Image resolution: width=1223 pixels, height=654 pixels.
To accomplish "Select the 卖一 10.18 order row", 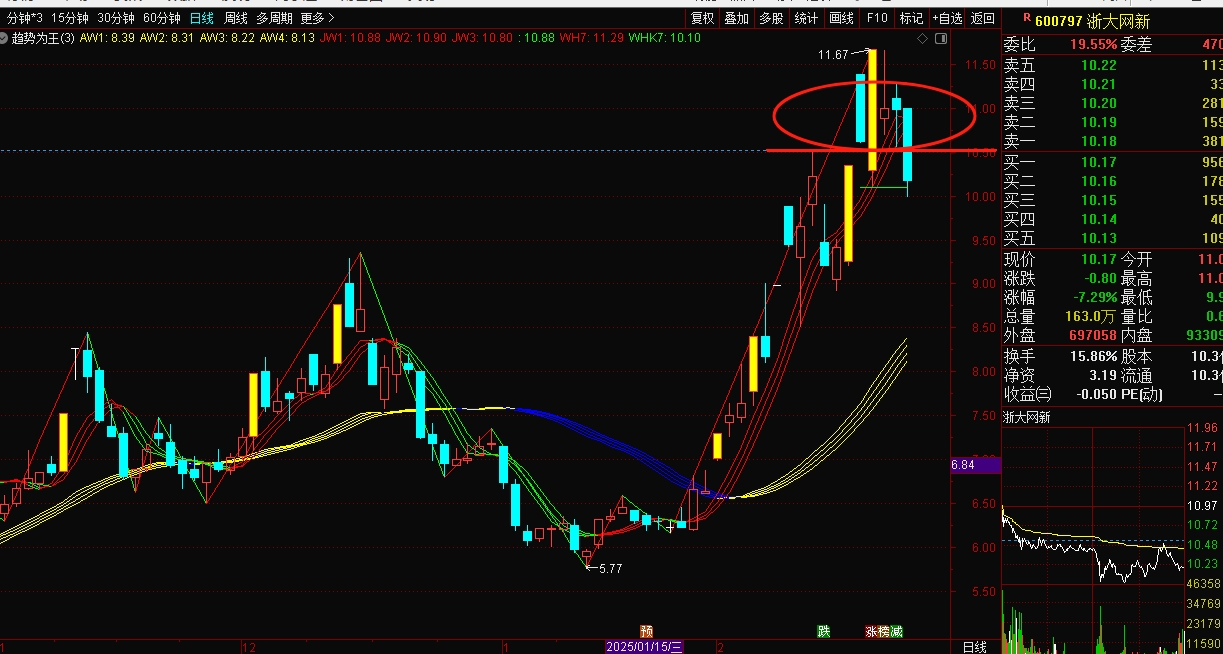I will (x=1112, y=141).
